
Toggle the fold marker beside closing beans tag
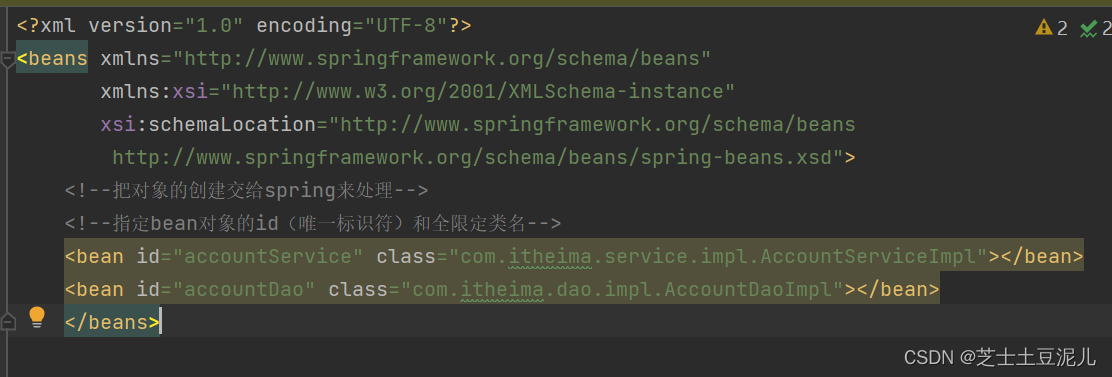click(8, 322)
